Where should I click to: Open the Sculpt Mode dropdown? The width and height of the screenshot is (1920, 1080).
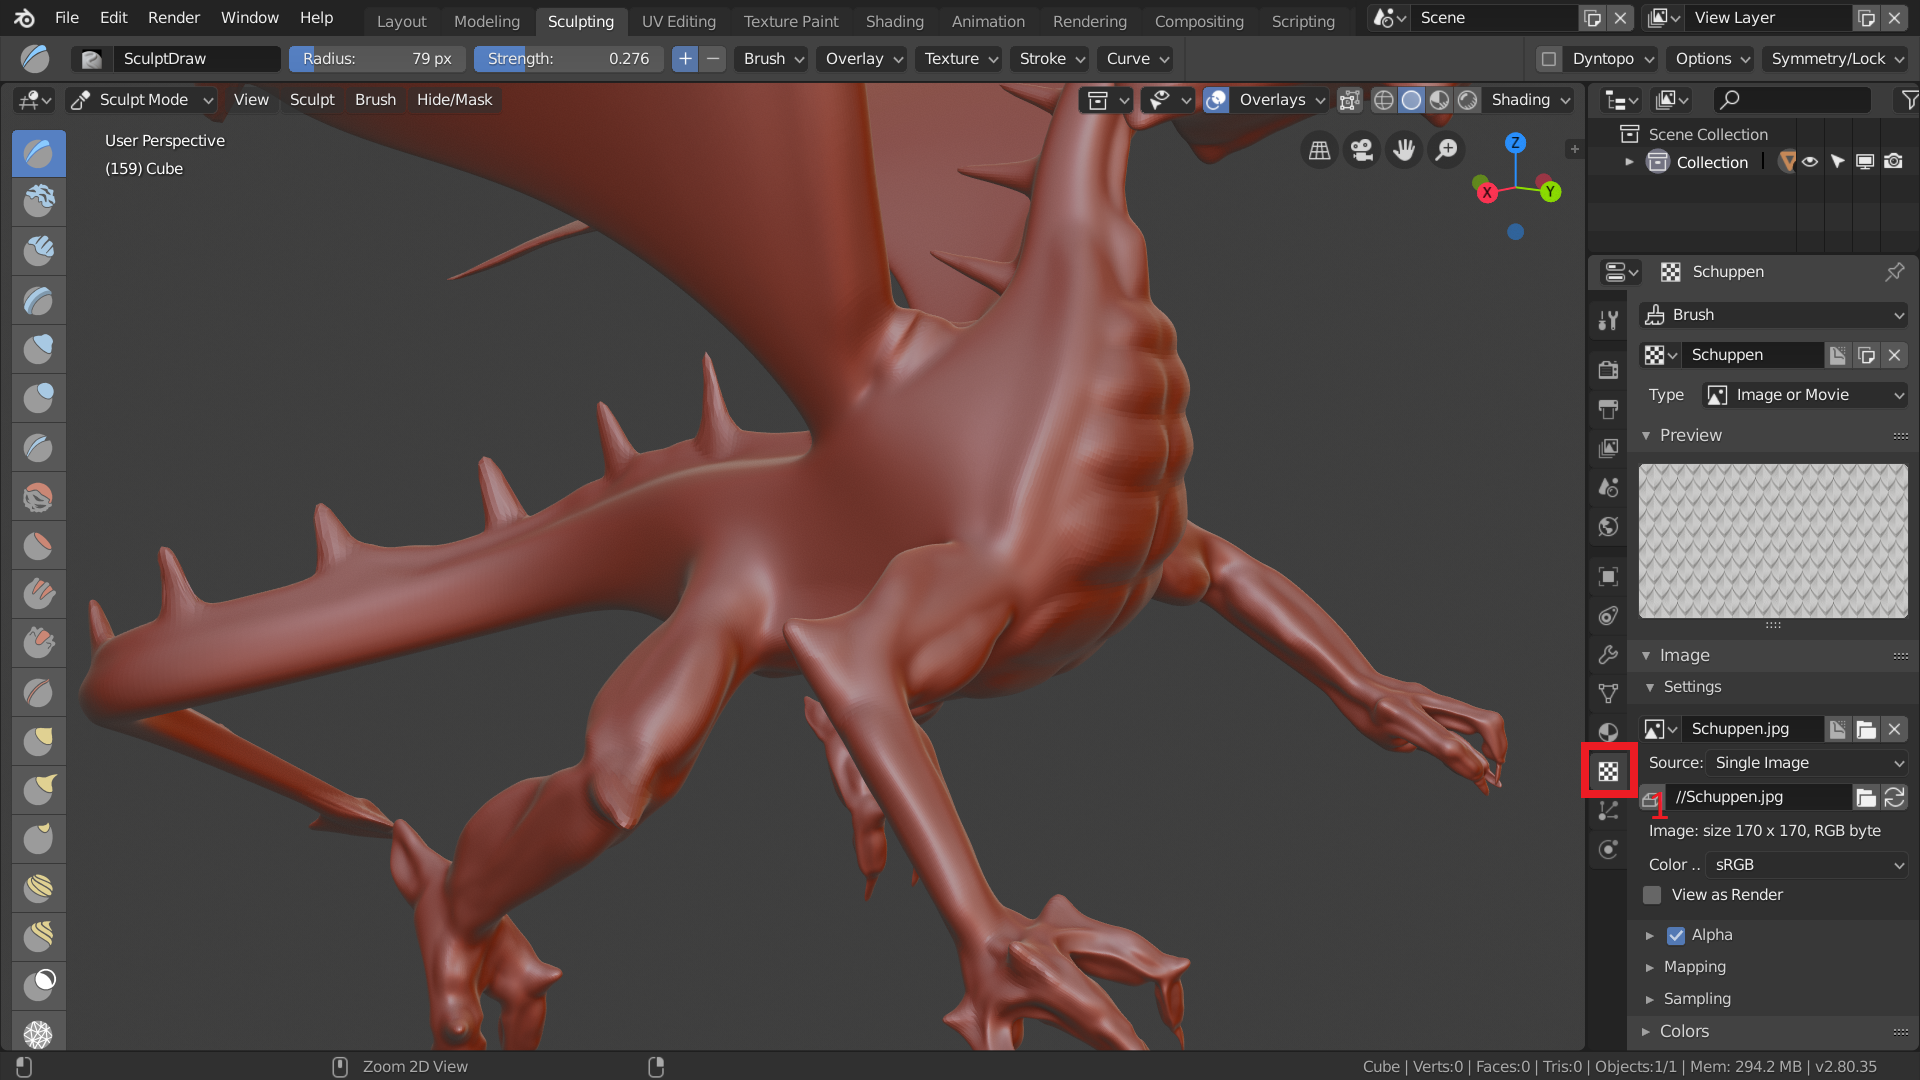point(142,100)
